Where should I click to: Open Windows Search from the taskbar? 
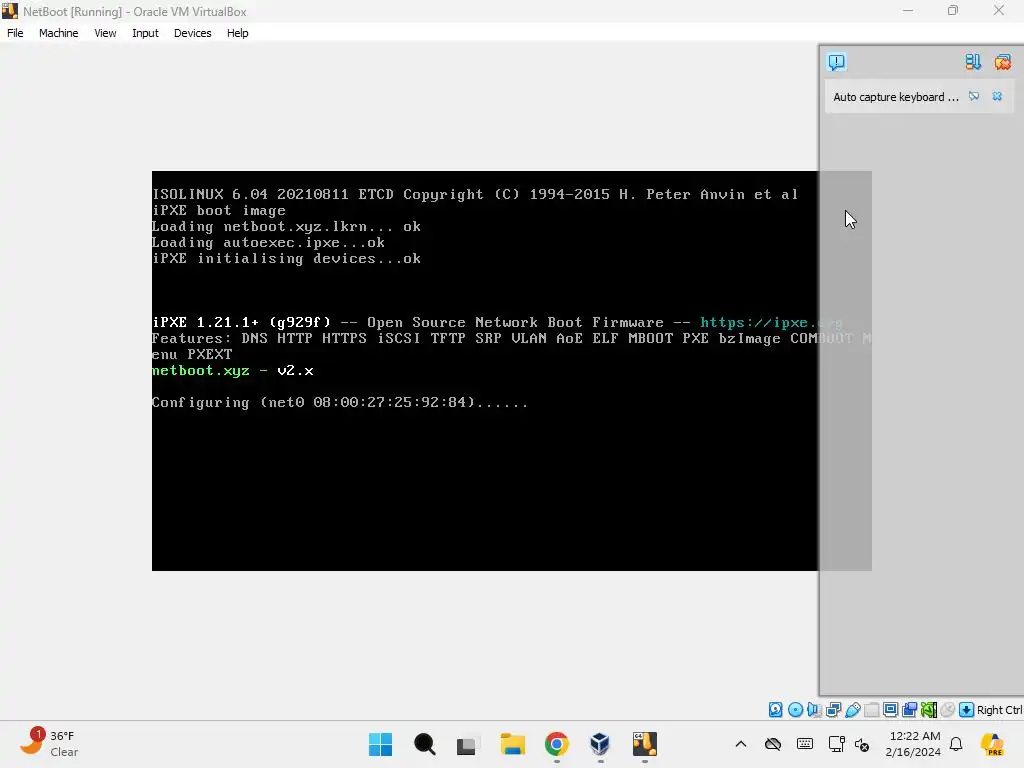[424, 744]
